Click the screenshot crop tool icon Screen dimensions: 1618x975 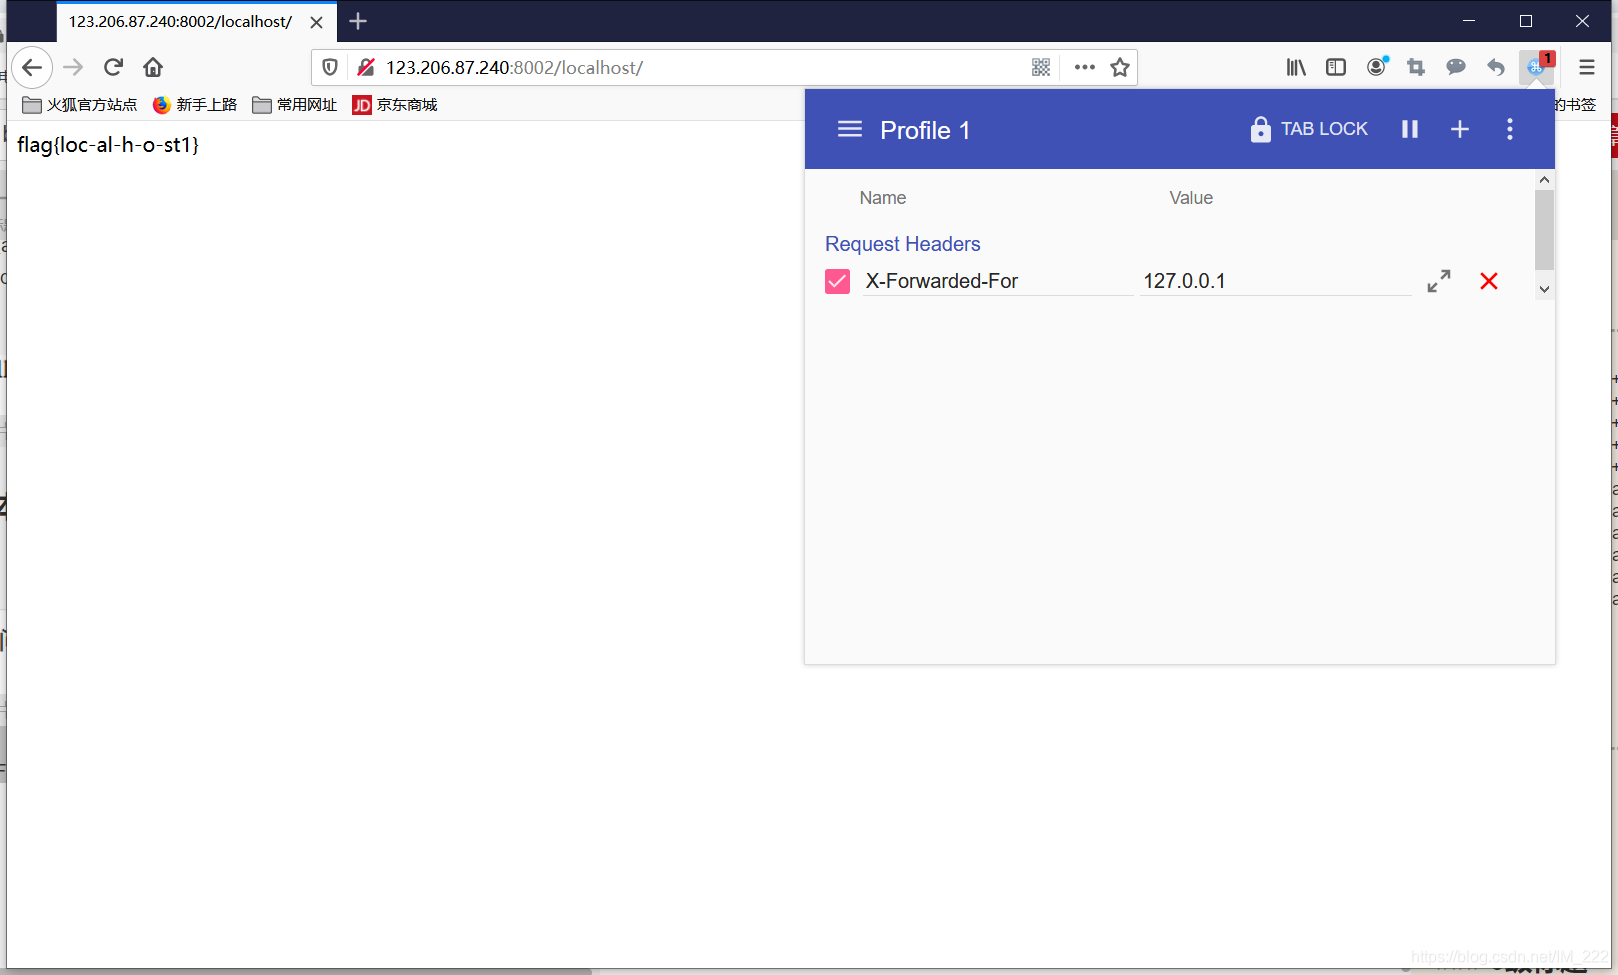point(1416,68)
